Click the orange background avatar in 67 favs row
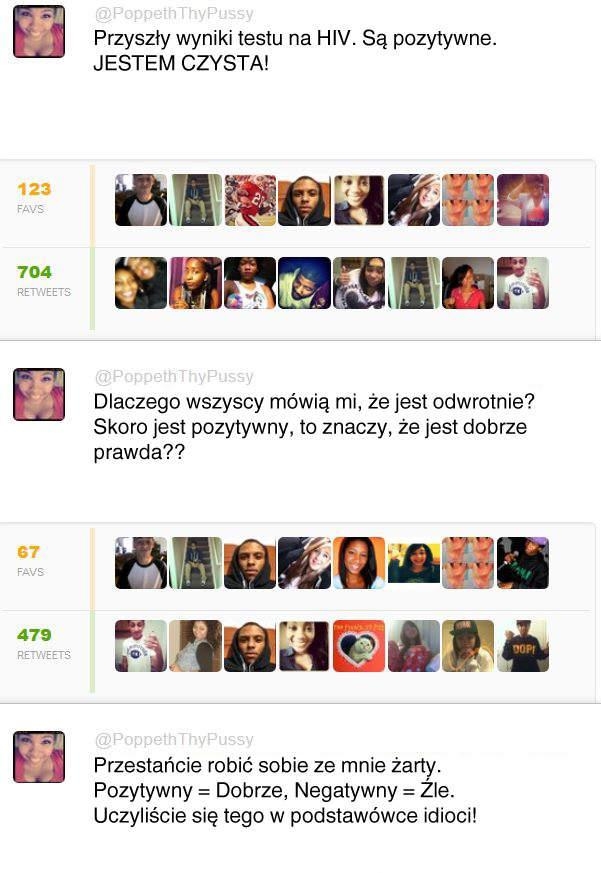 click(x=359, y=563)
